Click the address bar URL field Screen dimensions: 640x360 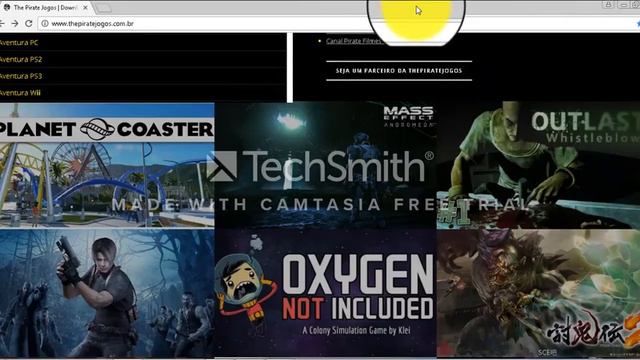coord(339,24)
